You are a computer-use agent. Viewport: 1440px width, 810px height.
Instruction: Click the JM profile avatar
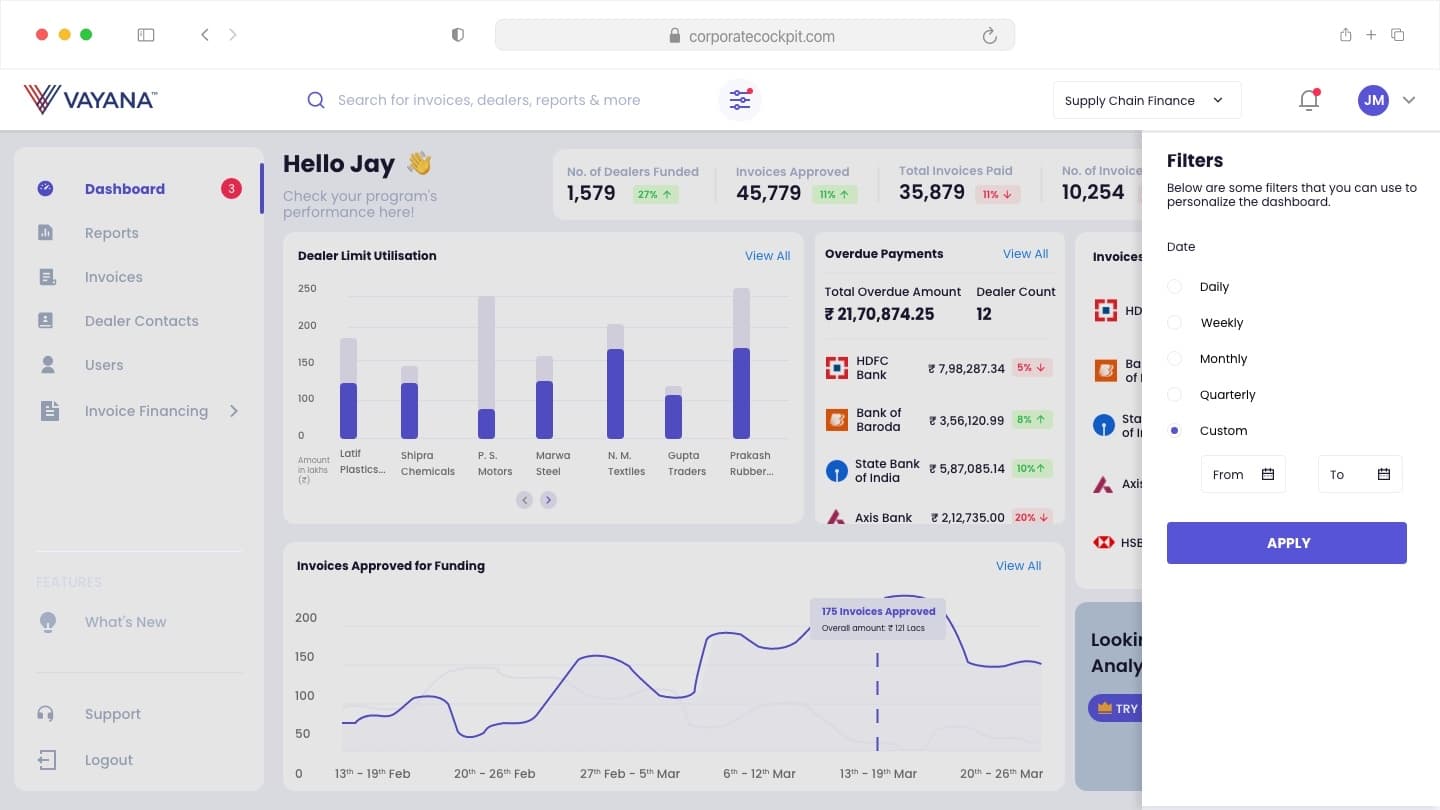(1373, 100)
